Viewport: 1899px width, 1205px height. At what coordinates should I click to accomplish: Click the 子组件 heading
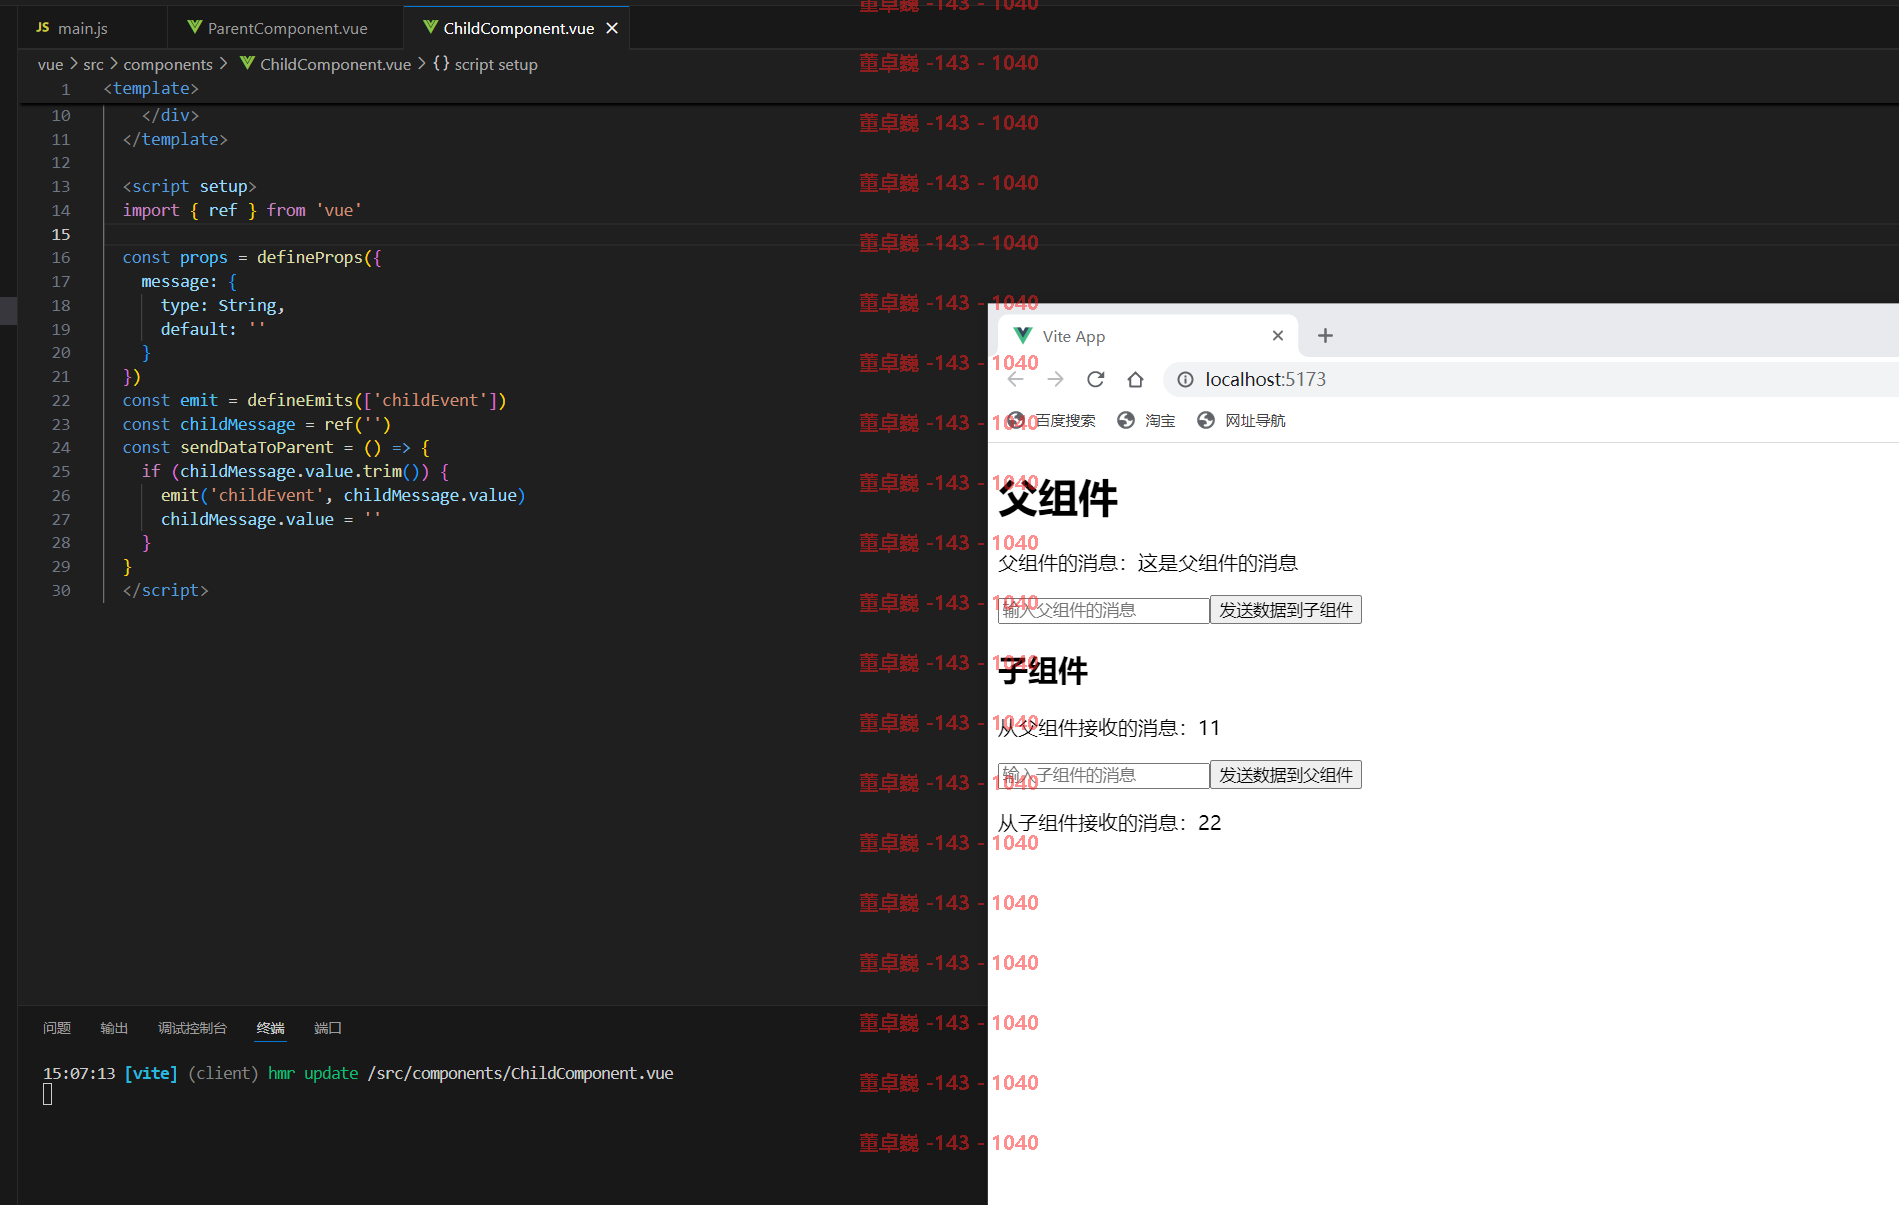tap(1043, 671)
